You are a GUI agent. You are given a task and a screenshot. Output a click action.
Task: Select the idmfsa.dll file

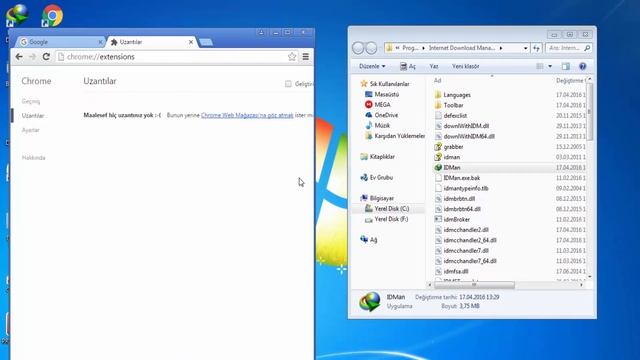point(451,271)
